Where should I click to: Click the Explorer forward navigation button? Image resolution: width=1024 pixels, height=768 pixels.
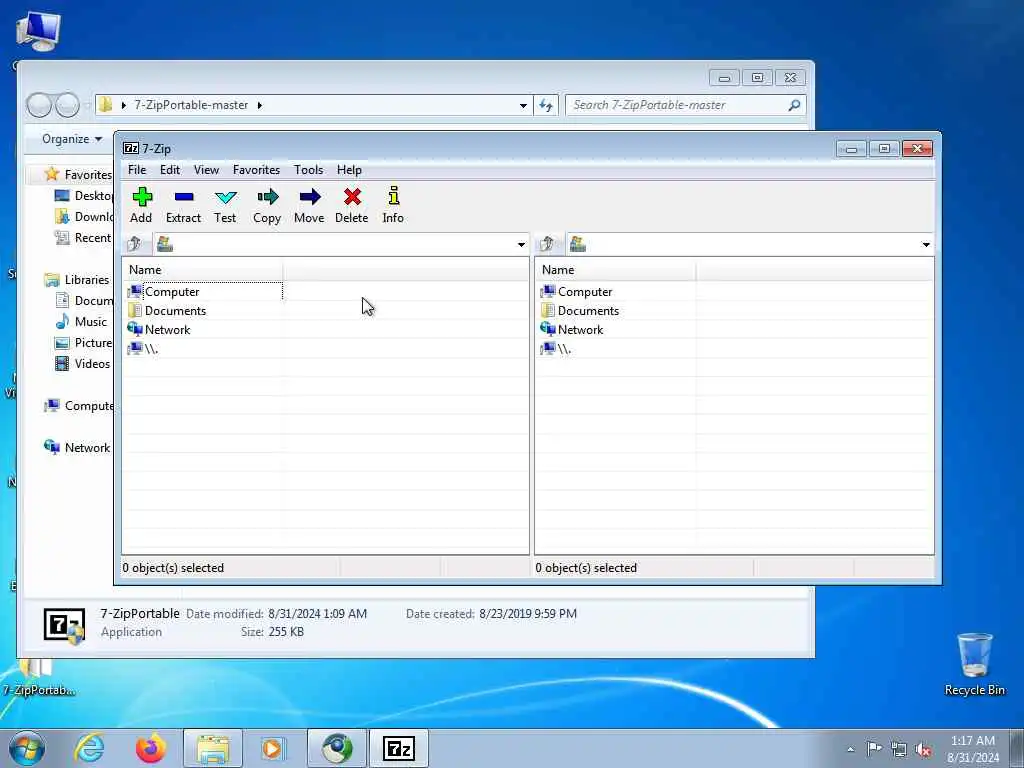click(67, 105)
